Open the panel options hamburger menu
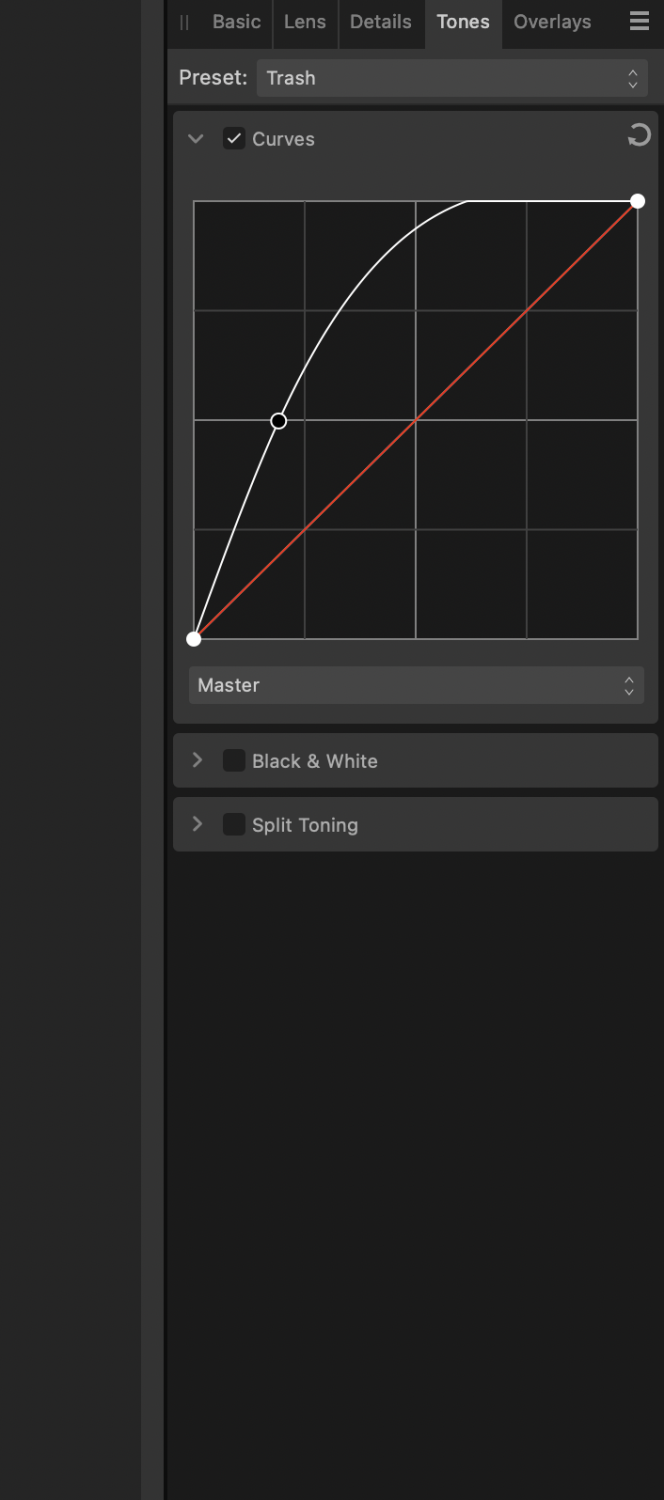The height and width of the screenshot is (1500, 664). 639,21
